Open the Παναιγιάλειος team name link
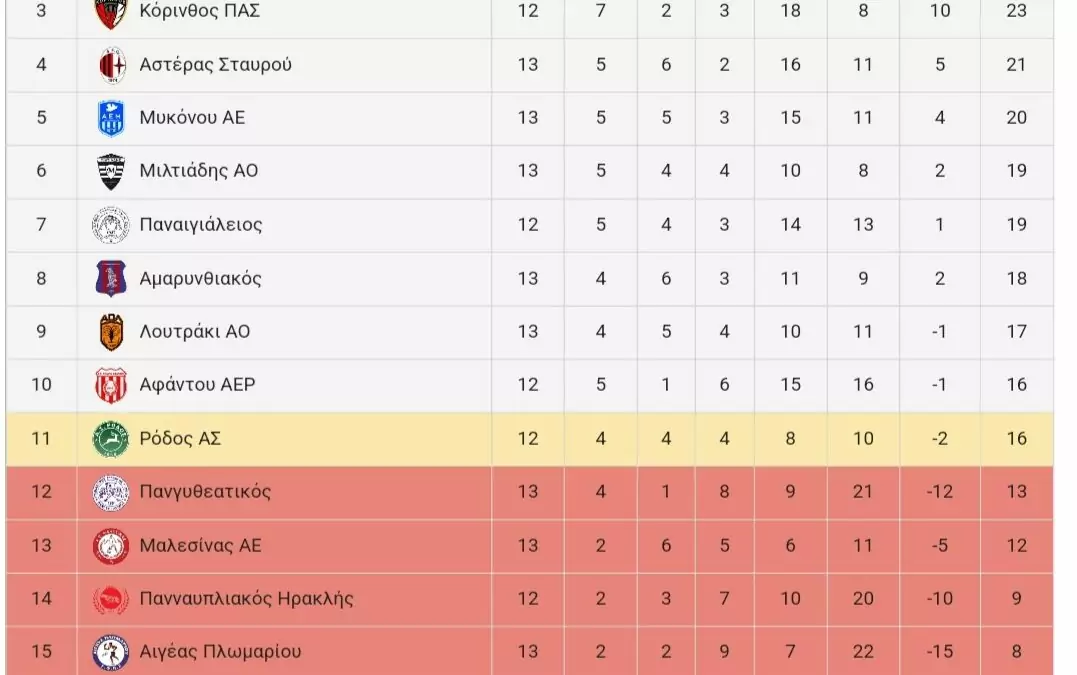Image resolution: width=1077 pixels, height=675 pixels. click(201, 224)
